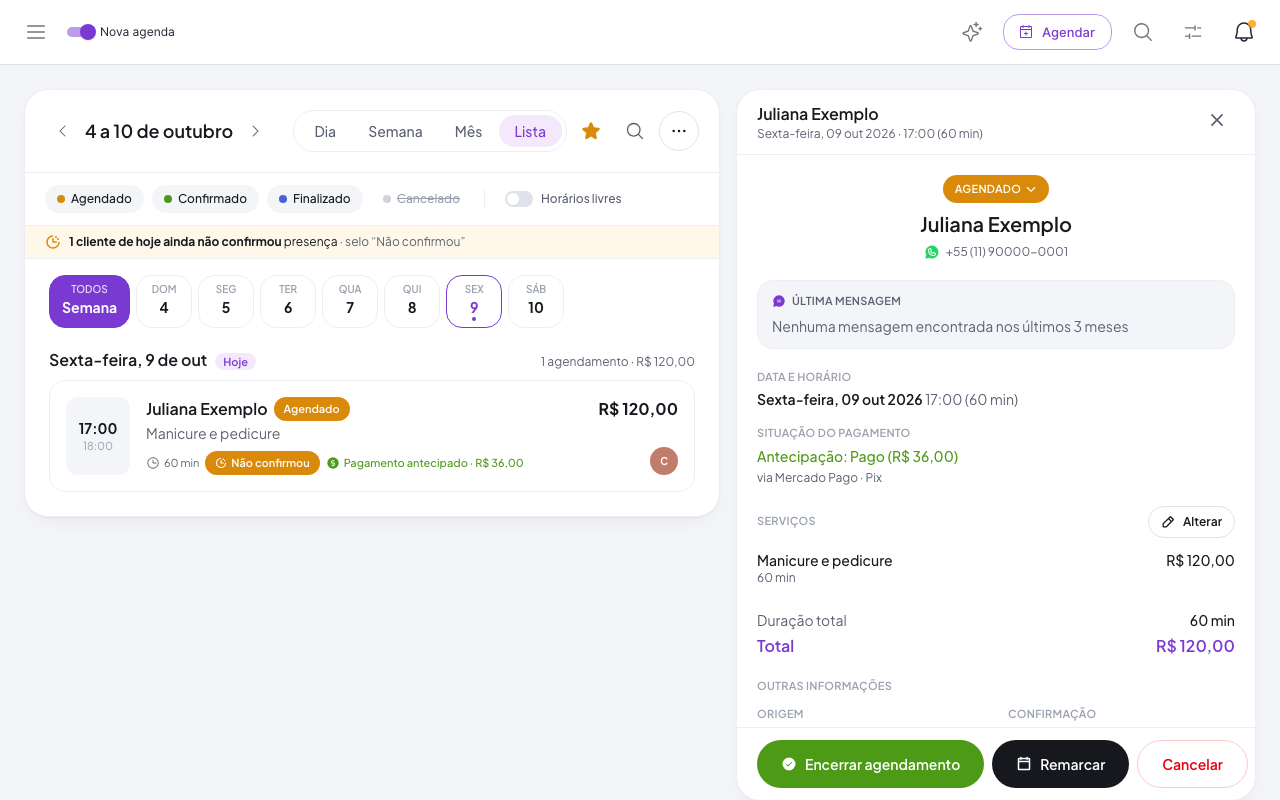Toggle the Nova agenda switch
The image size is (1280, 800).
point(81,32)
